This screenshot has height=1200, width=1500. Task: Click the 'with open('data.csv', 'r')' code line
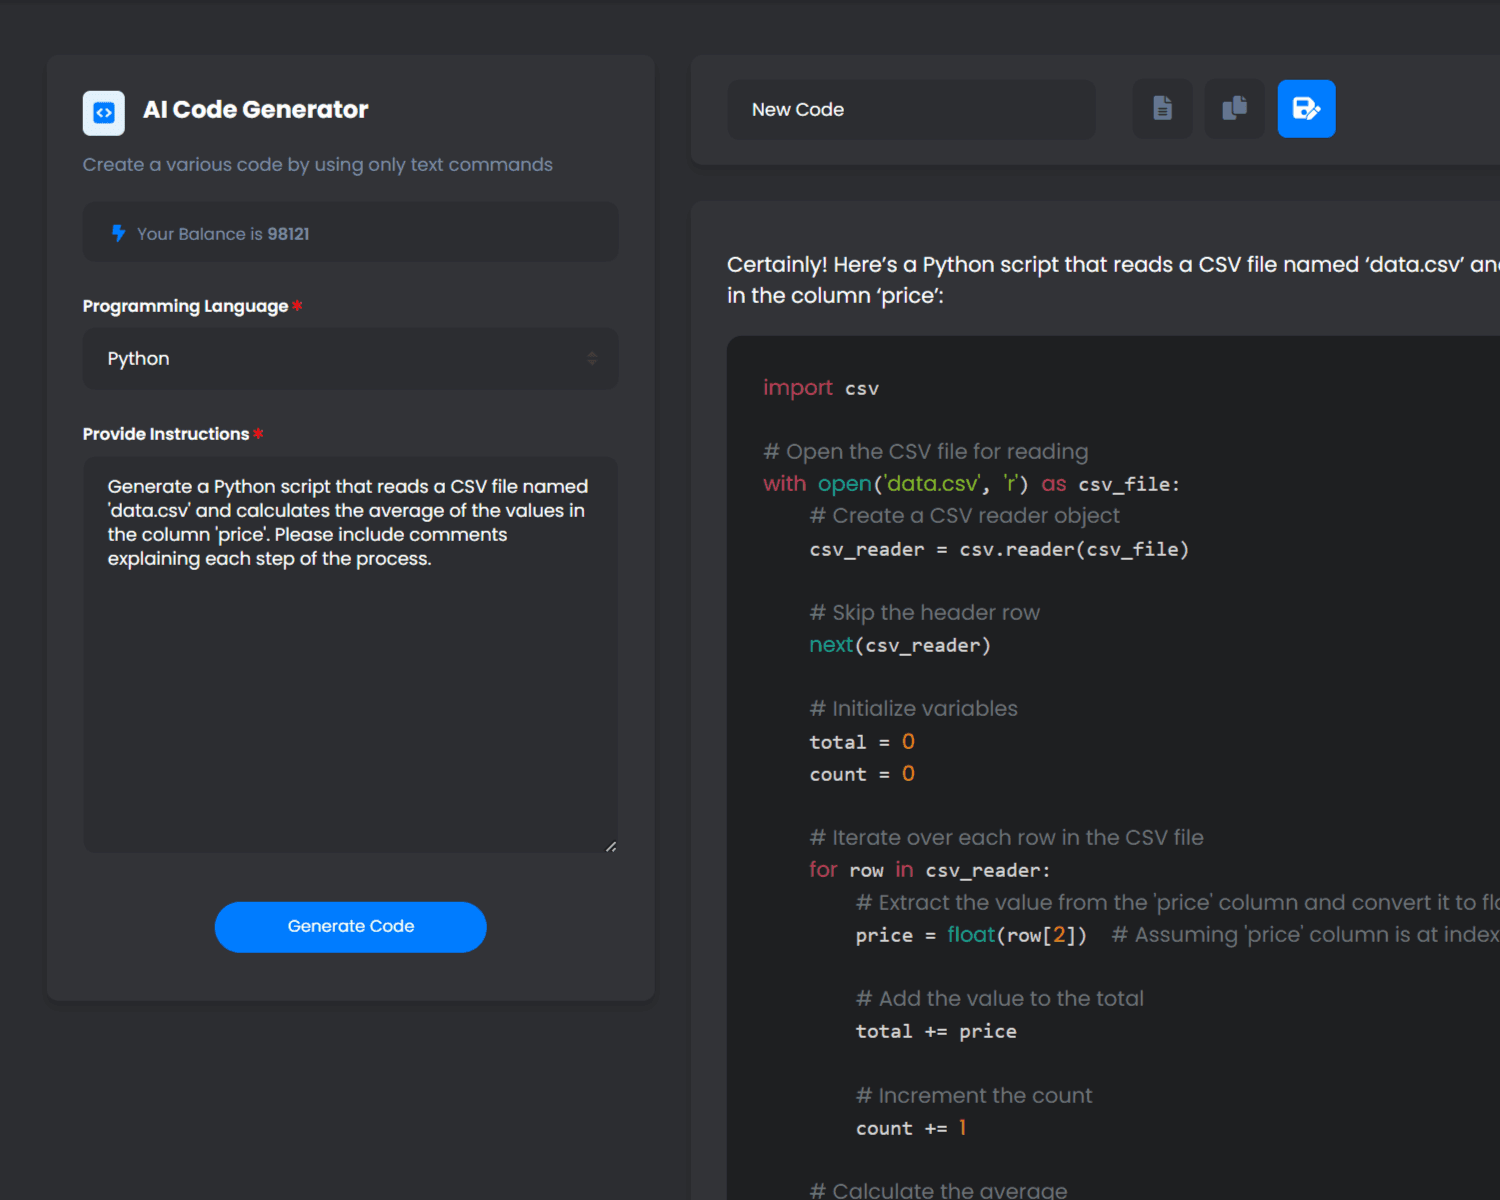[x=971, y=484]
